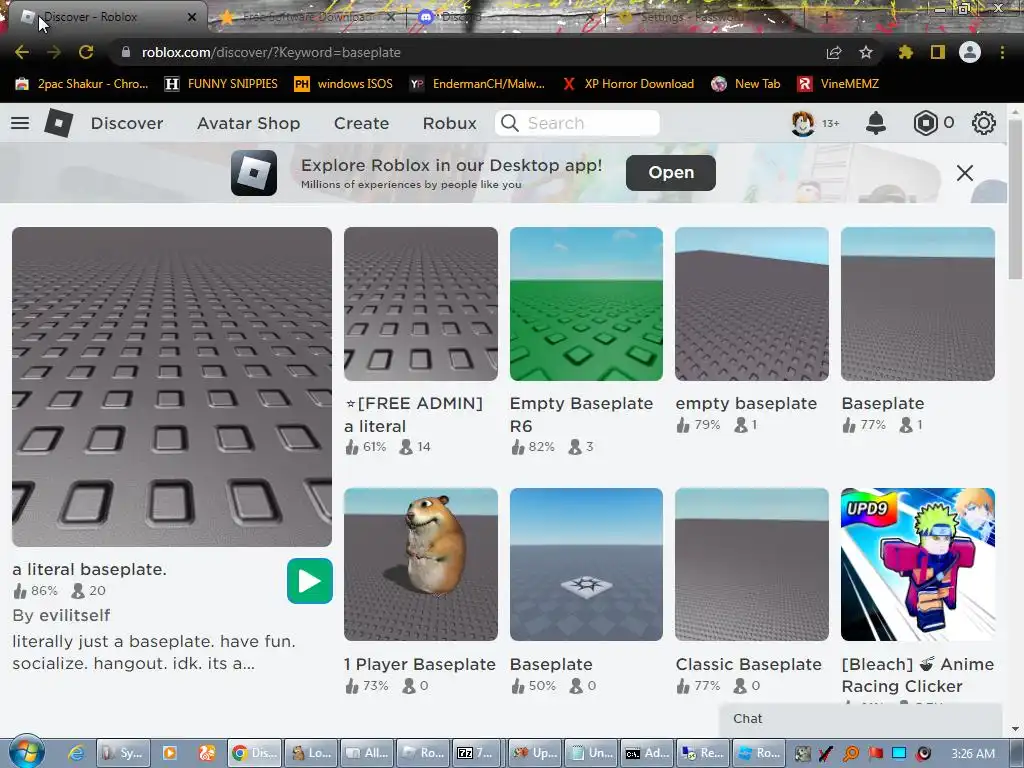The image size is (1024, 768).
Task: Open the Create nav item
Action: tap(361, 123)
